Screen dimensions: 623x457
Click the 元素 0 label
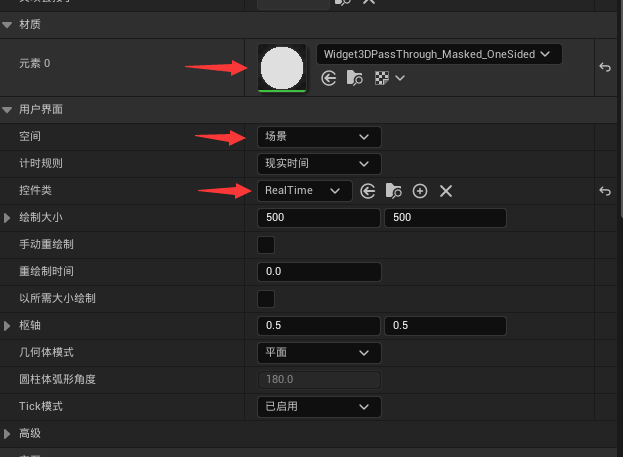(x=35, y=64)
